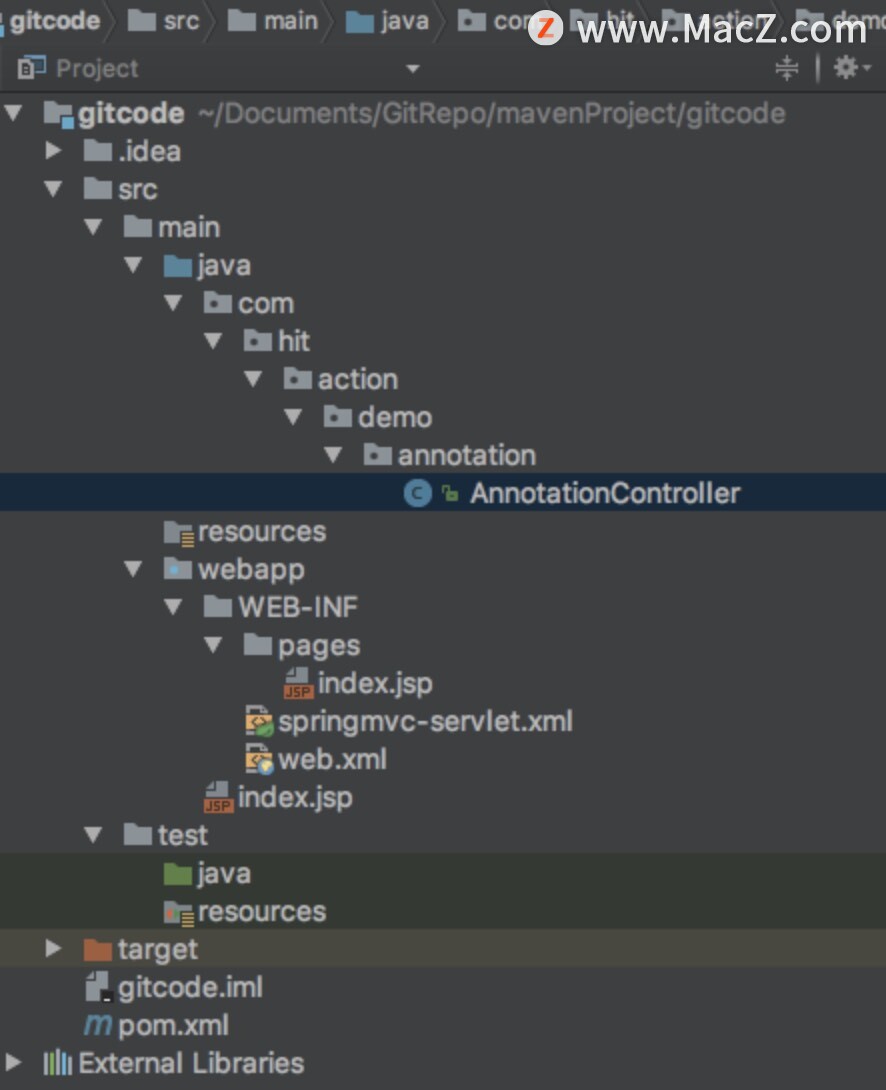886x1090 pixels.
Task: Select the target folder label
Action: pos(158,950)
